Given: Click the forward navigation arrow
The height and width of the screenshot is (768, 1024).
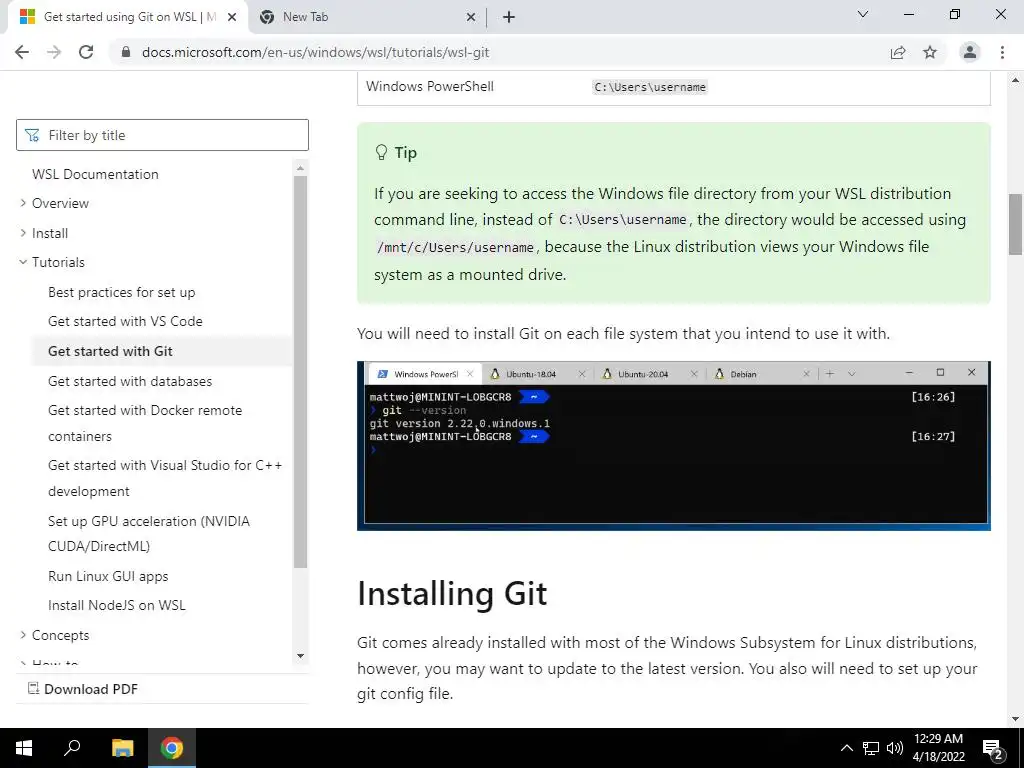Looking at the screenshot, I should pos(54,52).
